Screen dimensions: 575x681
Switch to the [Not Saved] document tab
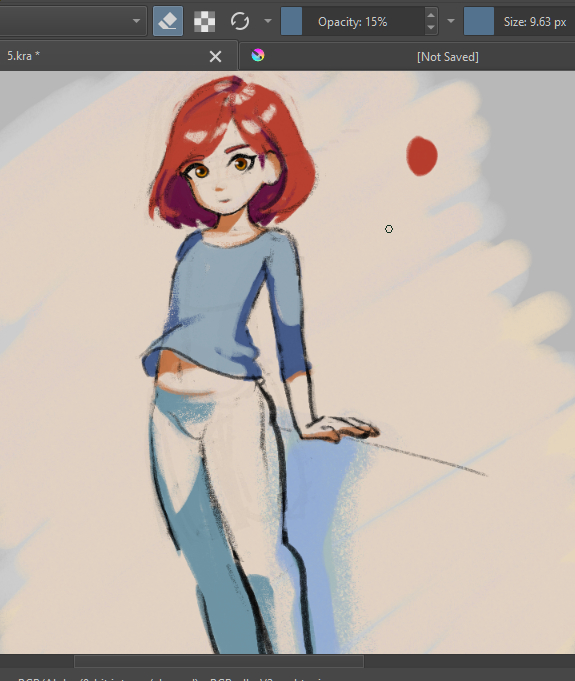[407, 56]
